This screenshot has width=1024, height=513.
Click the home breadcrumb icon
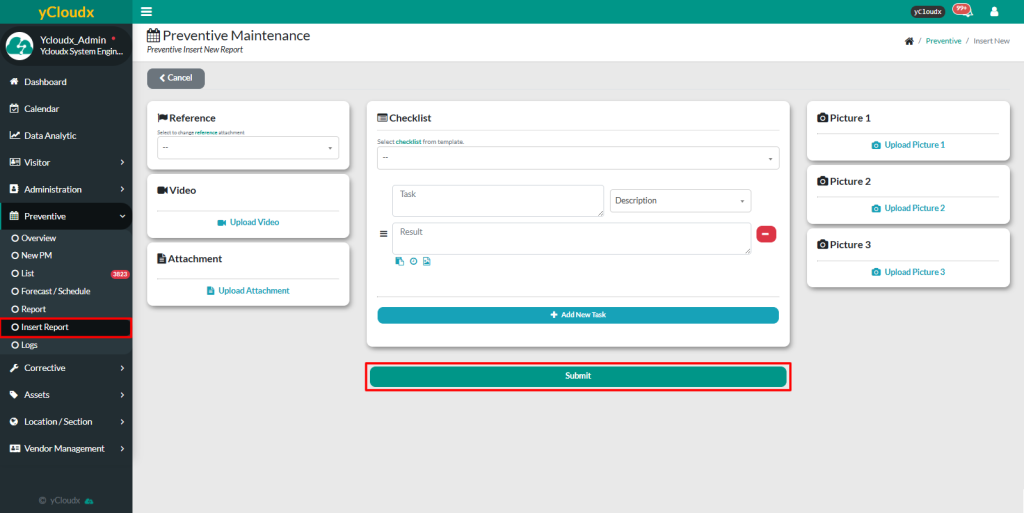[908, 41]
